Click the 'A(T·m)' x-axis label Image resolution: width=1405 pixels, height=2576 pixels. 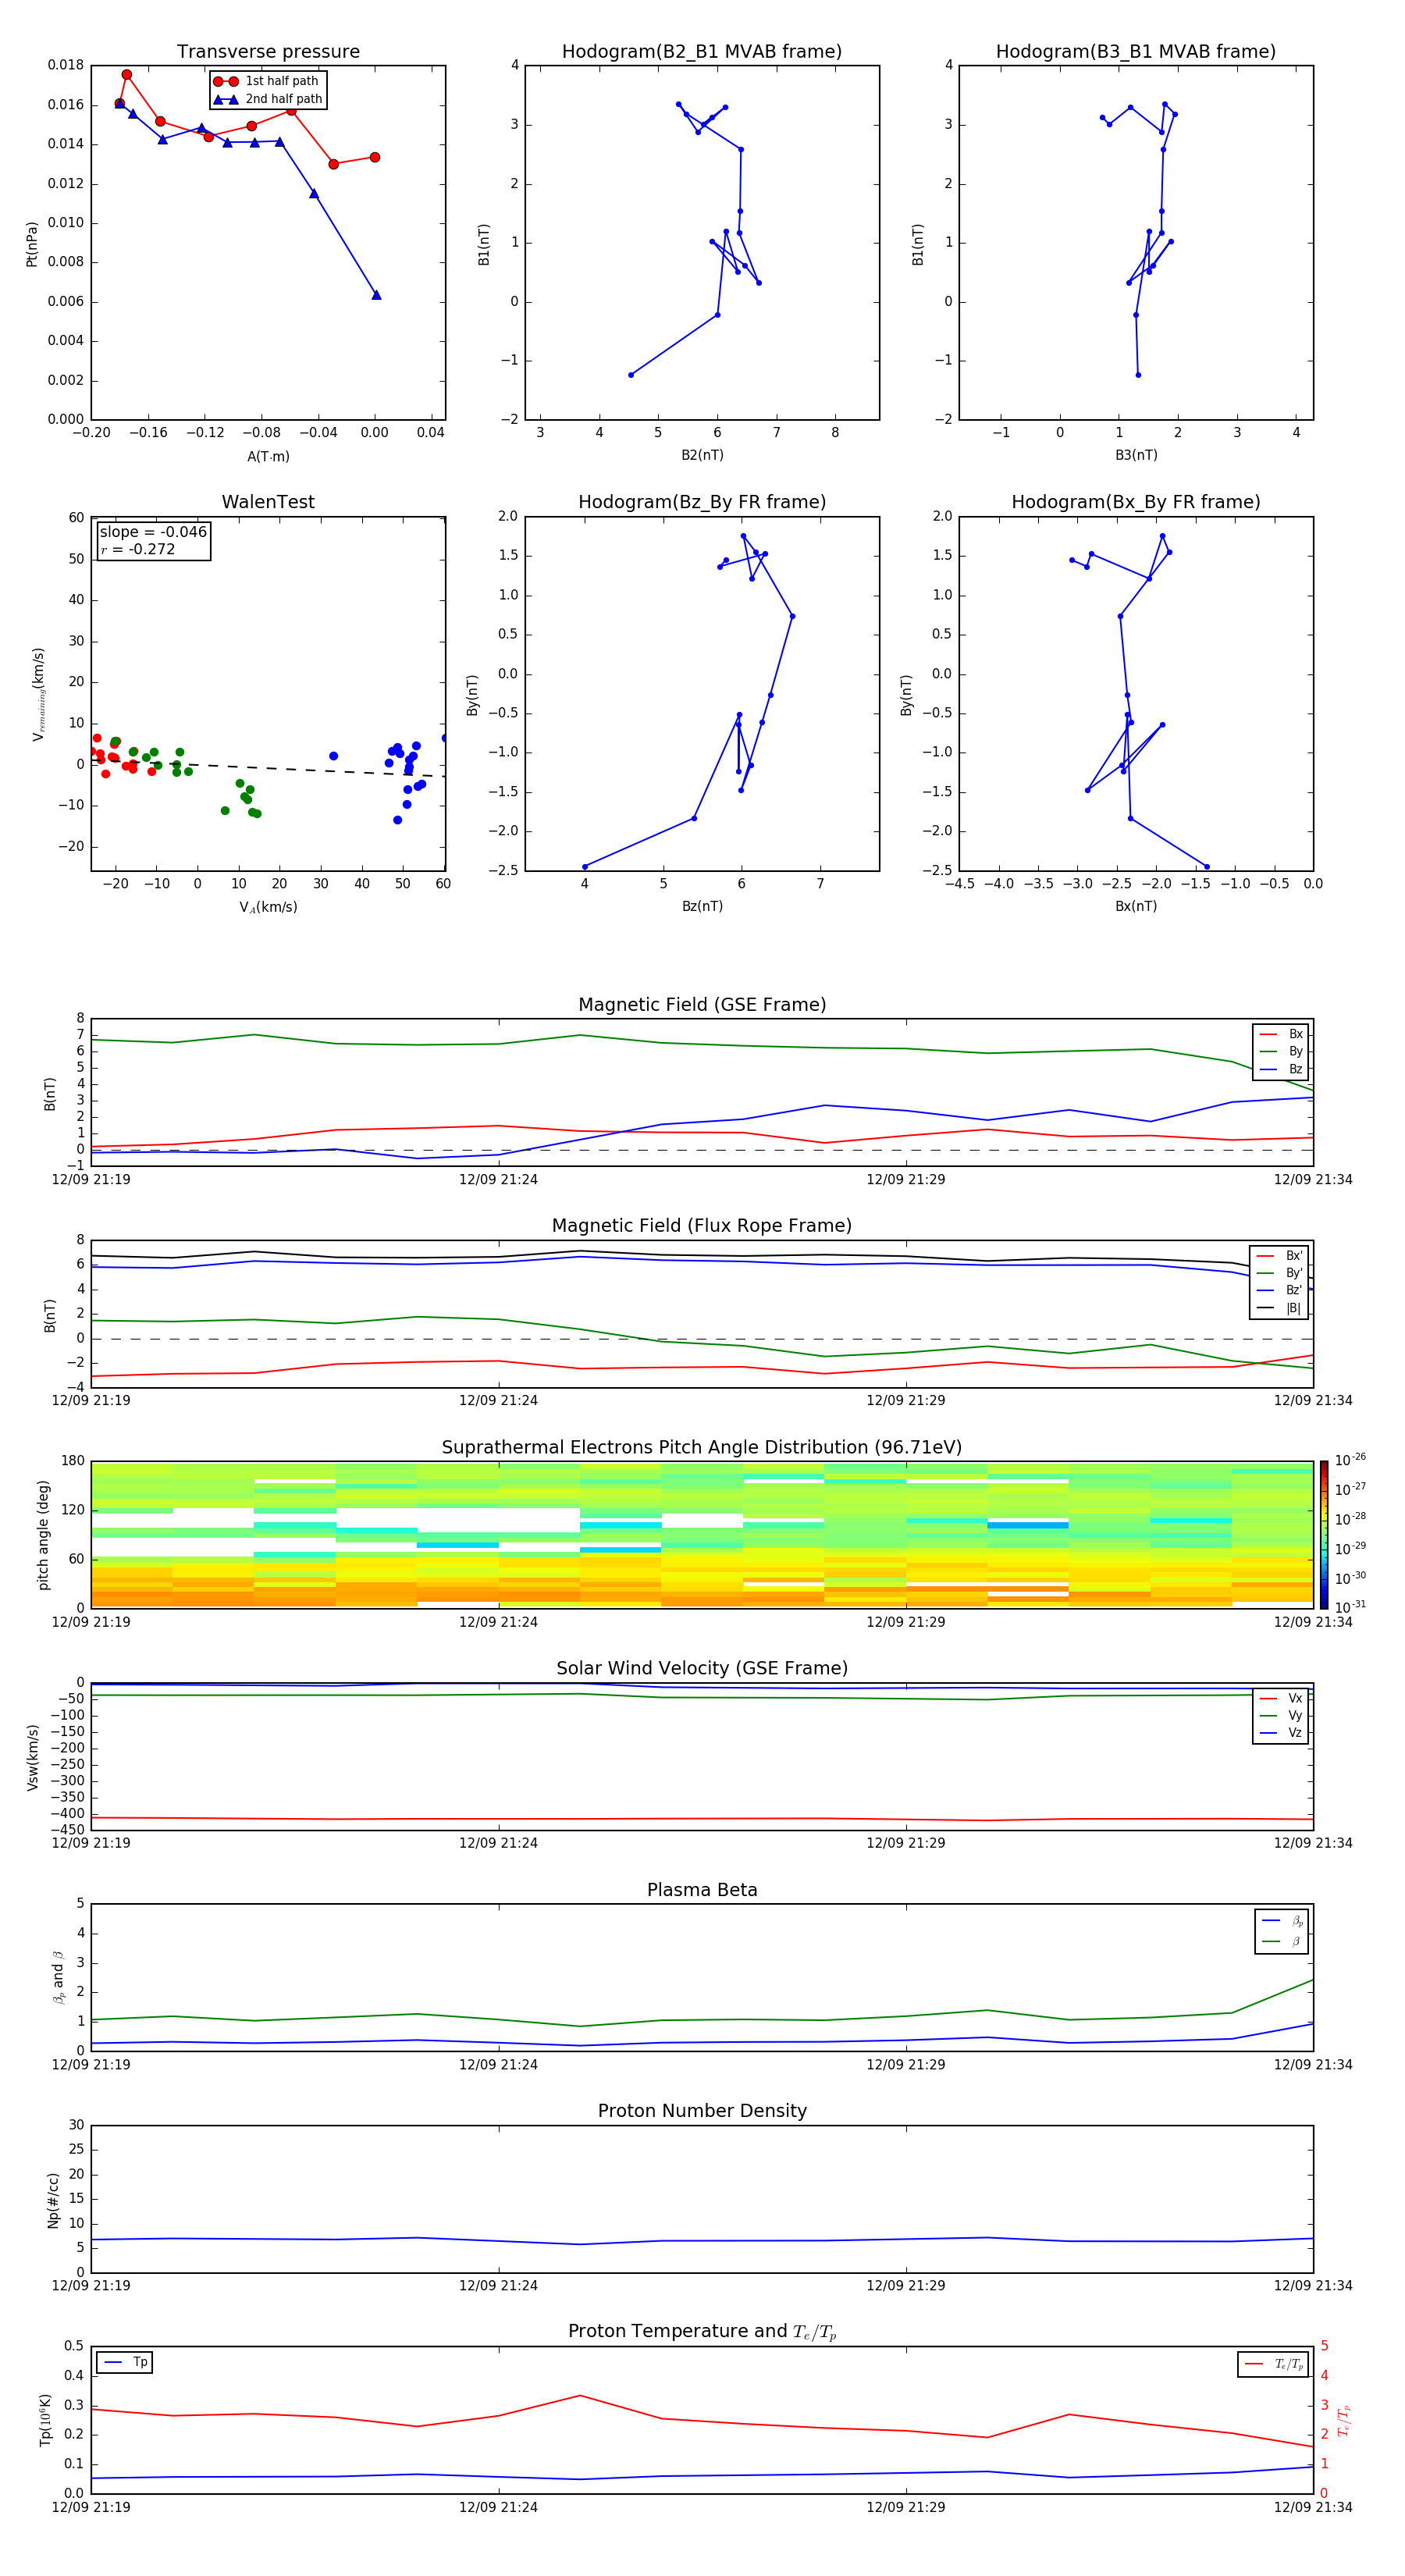click(x=268, y=457)
